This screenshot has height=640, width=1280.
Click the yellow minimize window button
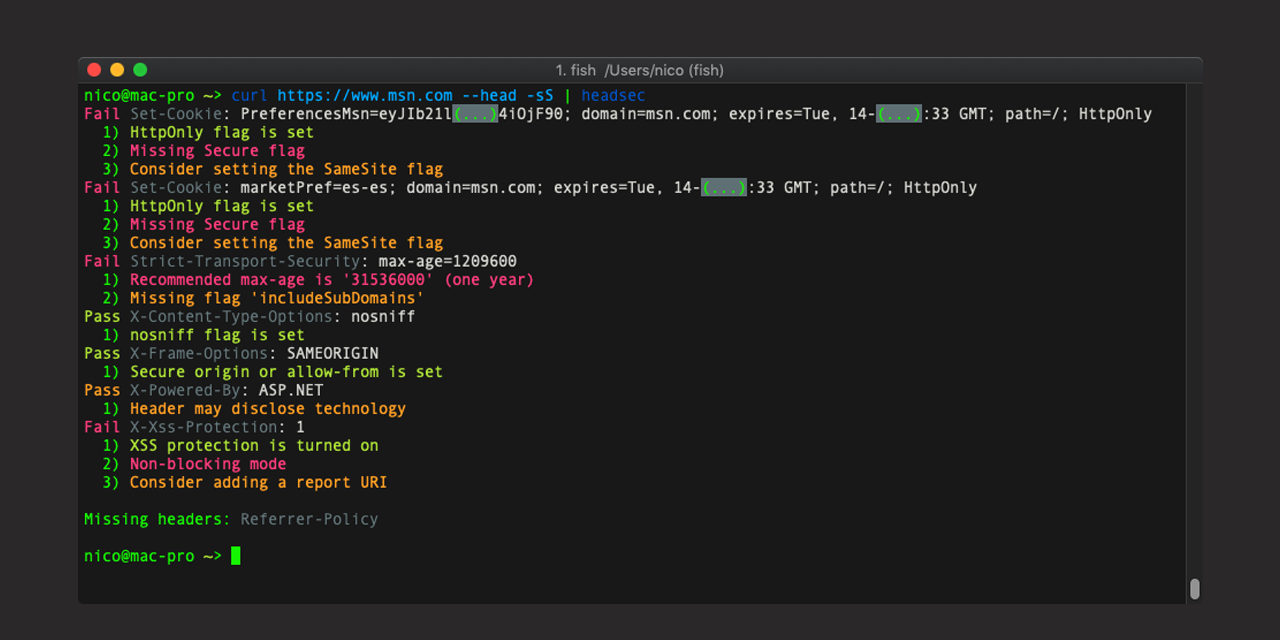117,70
